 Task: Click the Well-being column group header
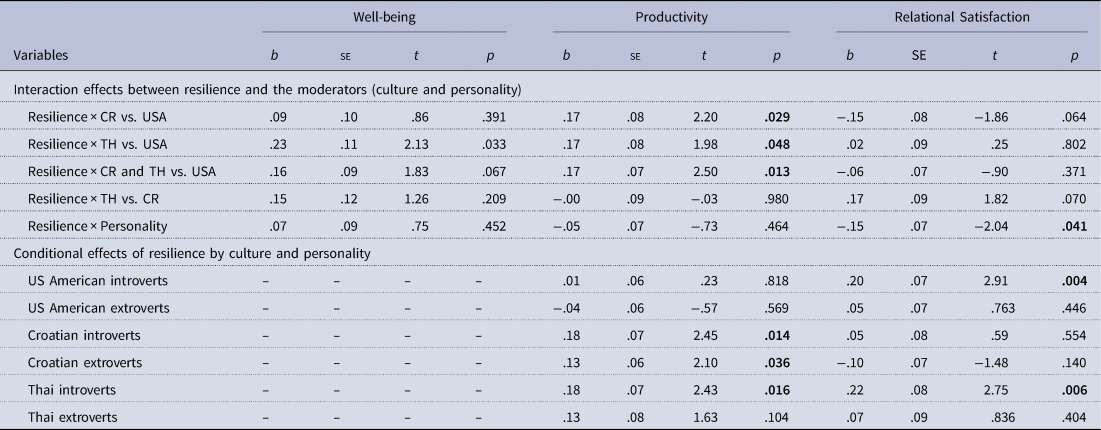pyautogui.click(x=384, y=17)
